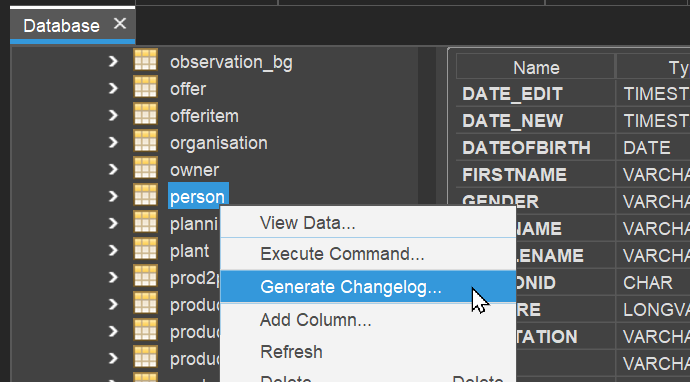Click the table icon beside planni row
690x382 pixels.
[145, 222]
